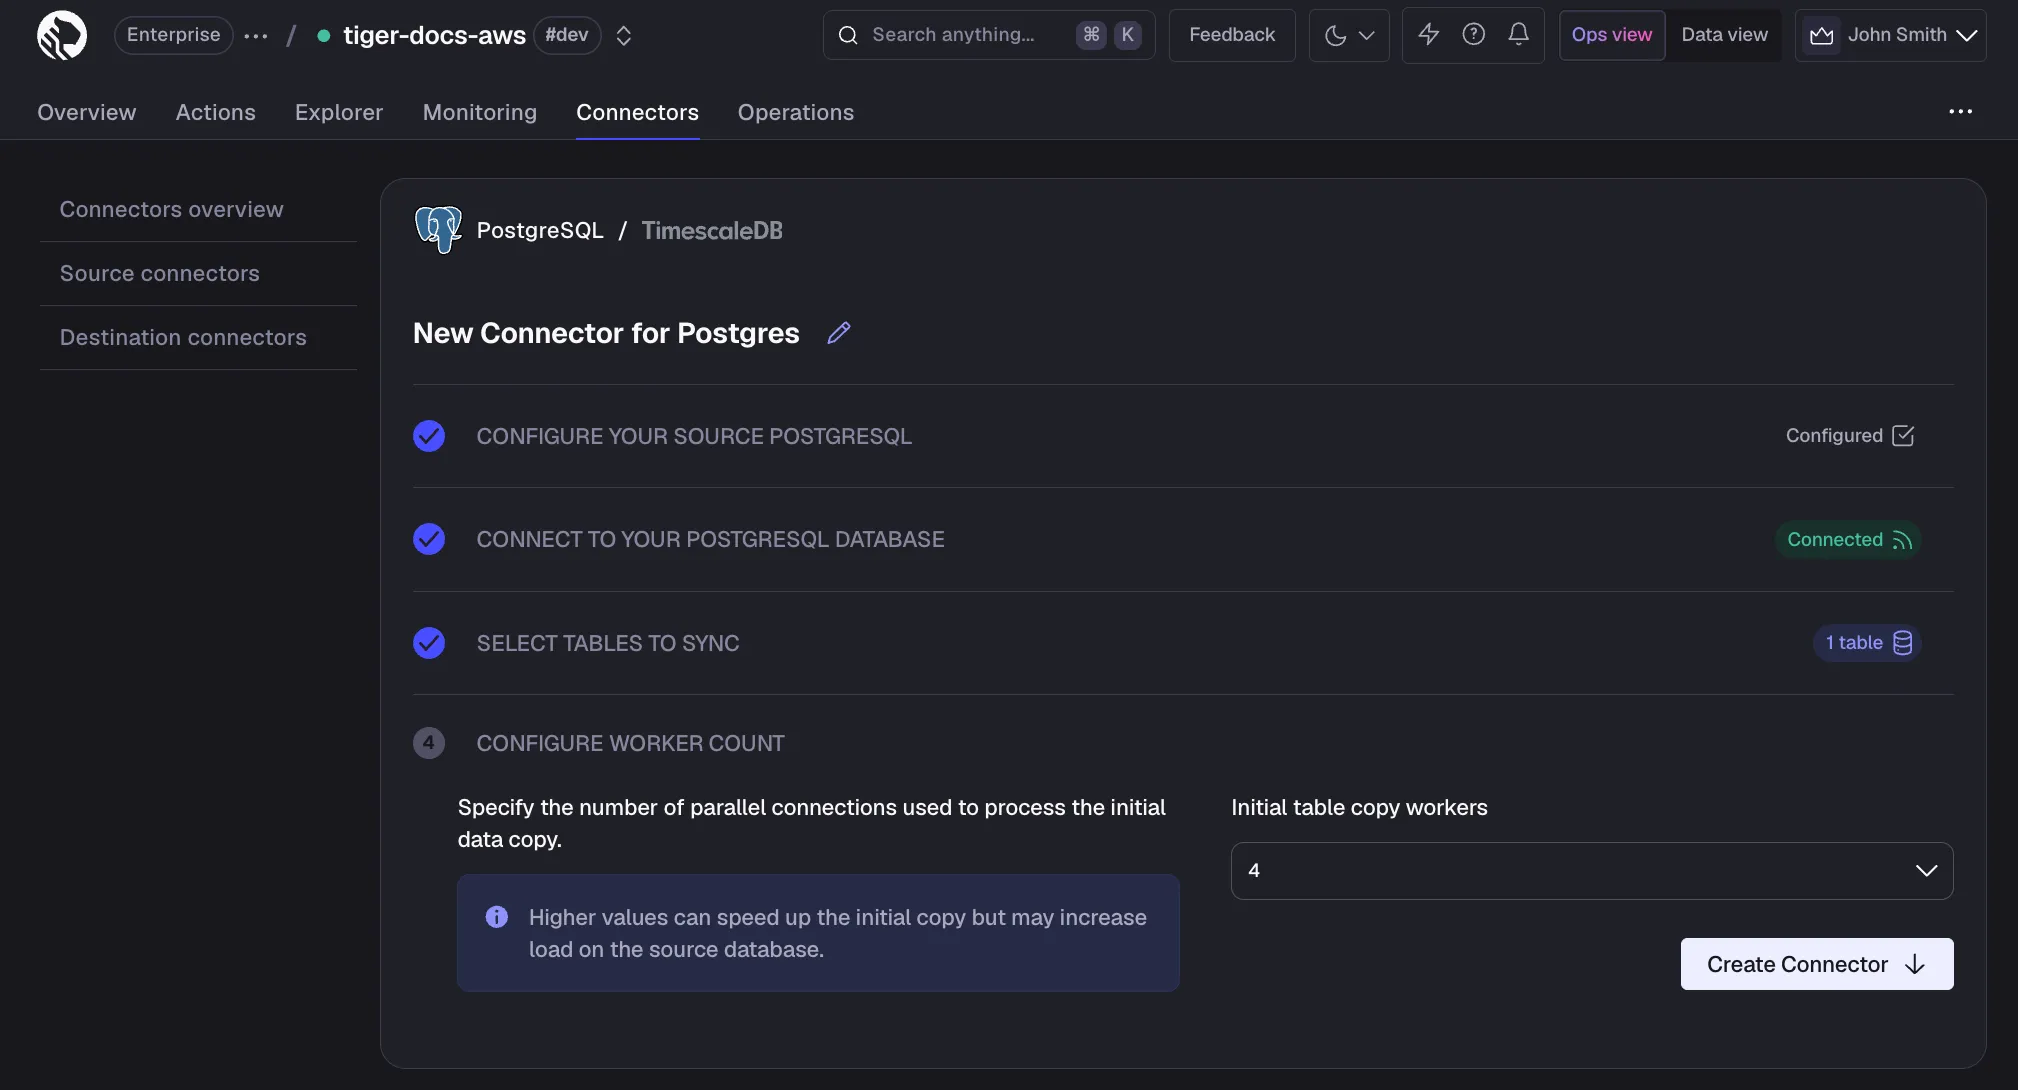Click the TimescaleDB breadcrumb text
Image resolution: width=2018 pixels, height=1090 pixels.
pyautogui.click(x=712, y=231)
